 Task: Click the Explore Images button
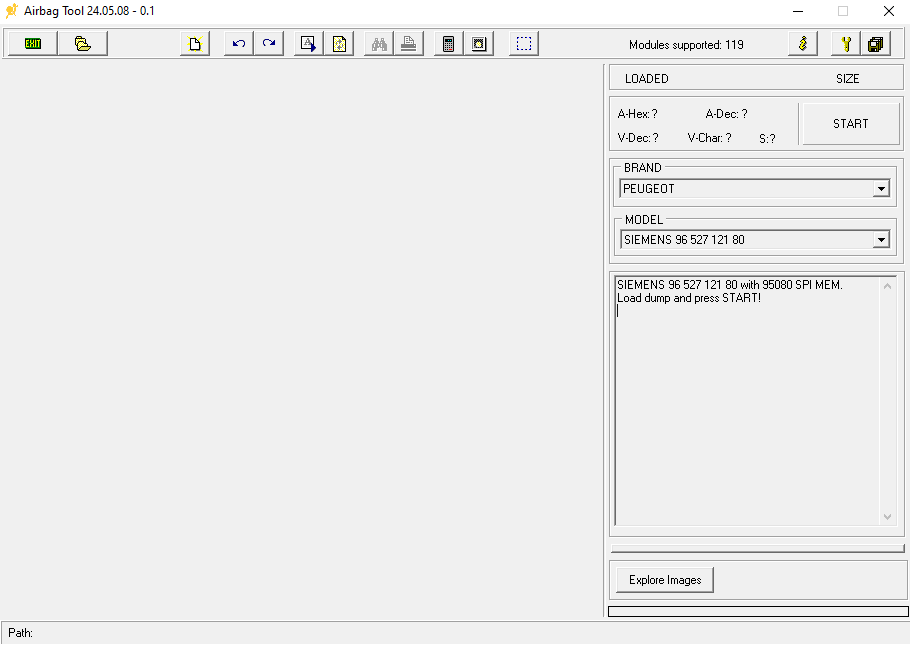(x=665, y=580)
